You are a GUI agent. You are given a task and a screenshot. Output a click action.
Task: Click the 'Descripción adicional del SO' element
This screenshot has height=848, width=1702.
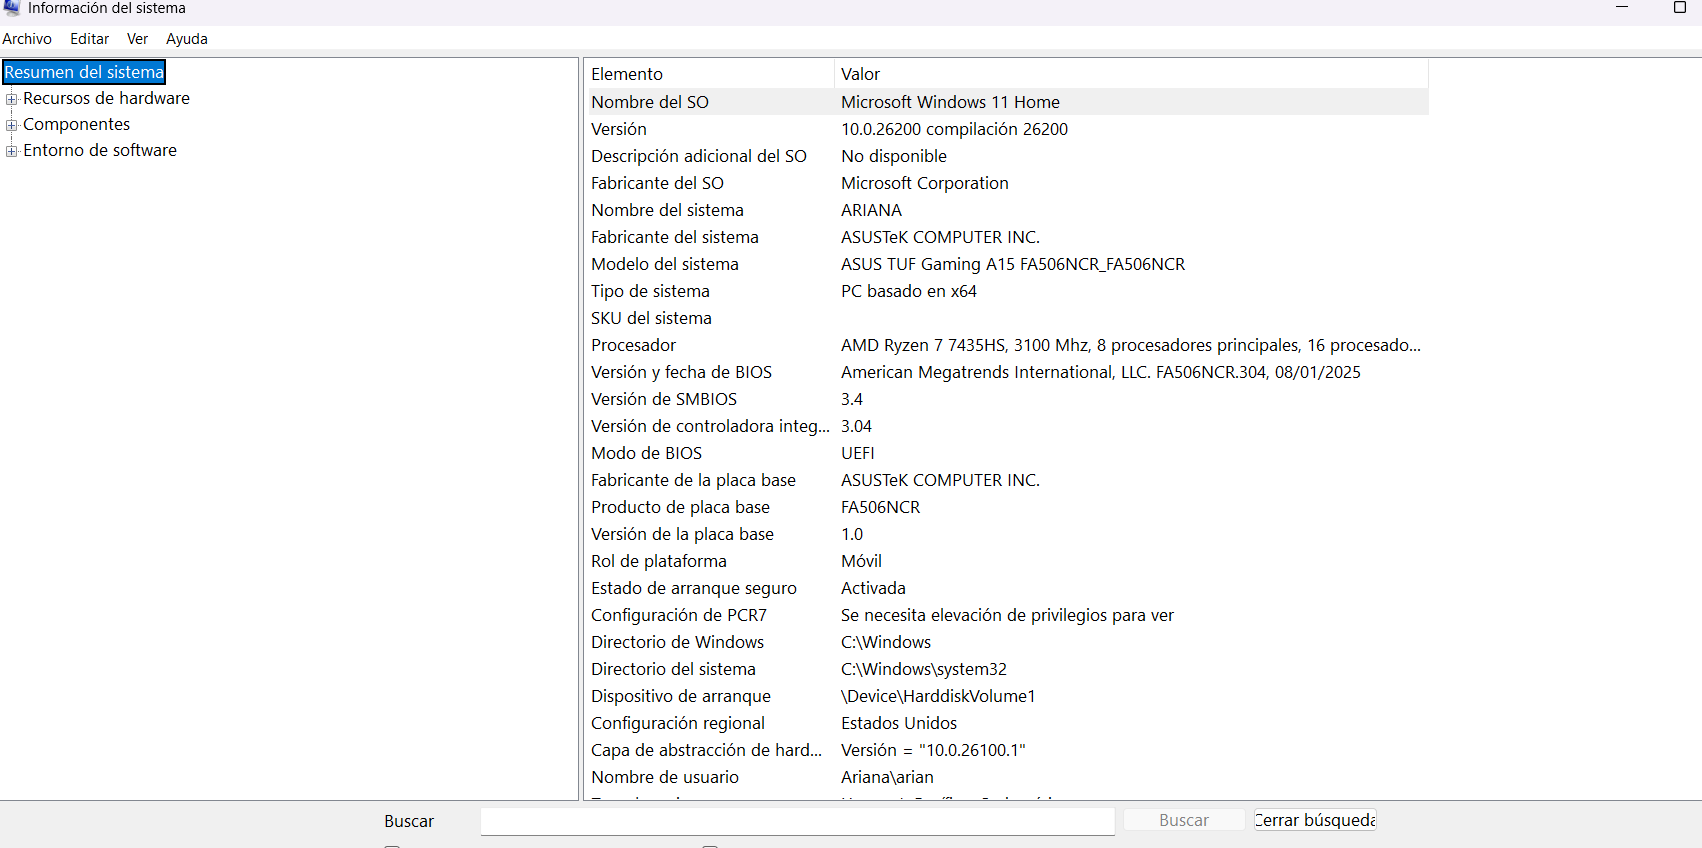coord(699,156)
